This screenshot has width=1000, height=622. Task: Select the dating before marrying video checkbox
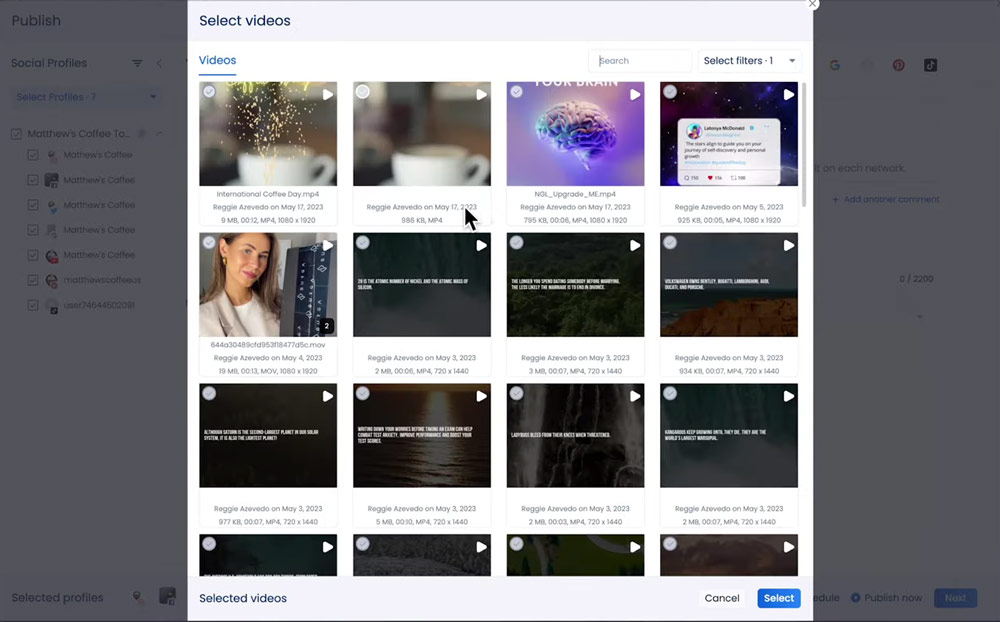(x=517, y=242)
